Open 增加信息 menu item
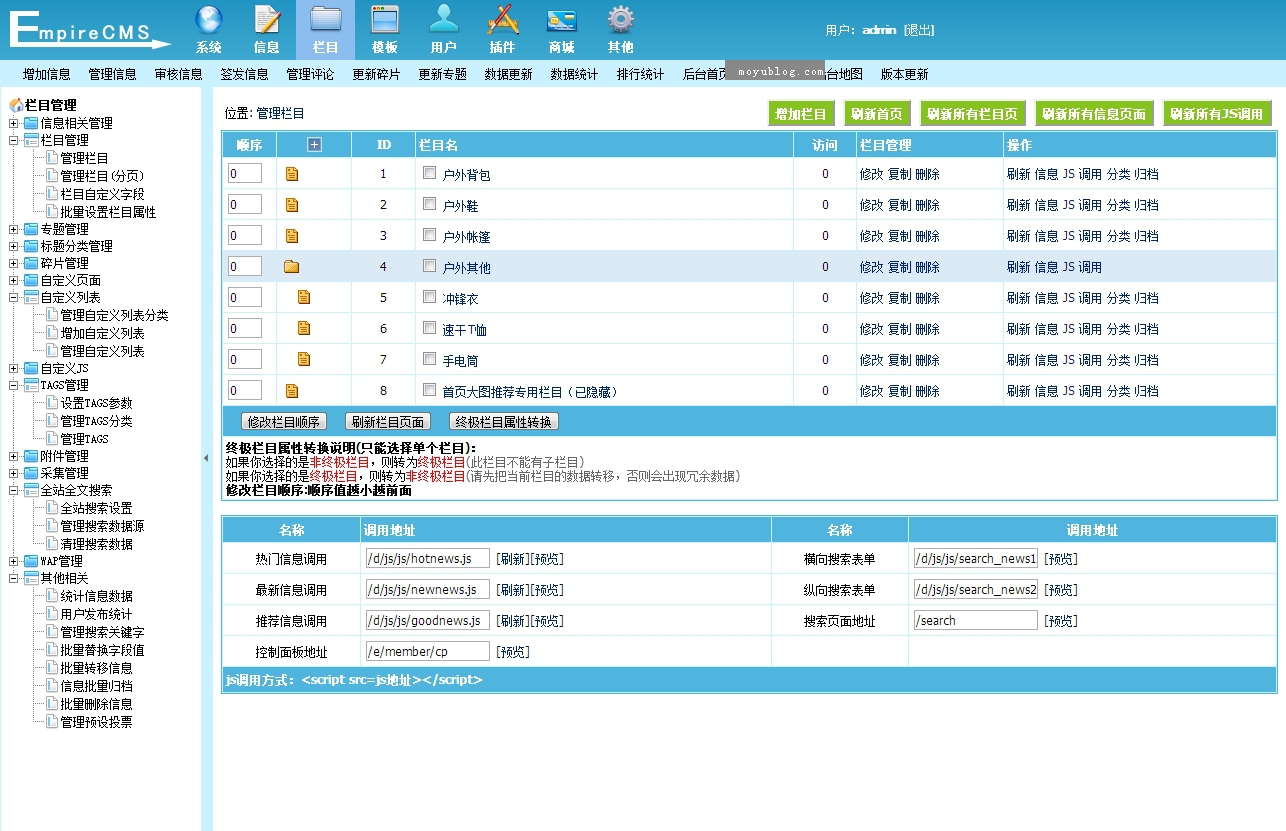The height and width of the screenshot is (831, 1286). point(47,74)
